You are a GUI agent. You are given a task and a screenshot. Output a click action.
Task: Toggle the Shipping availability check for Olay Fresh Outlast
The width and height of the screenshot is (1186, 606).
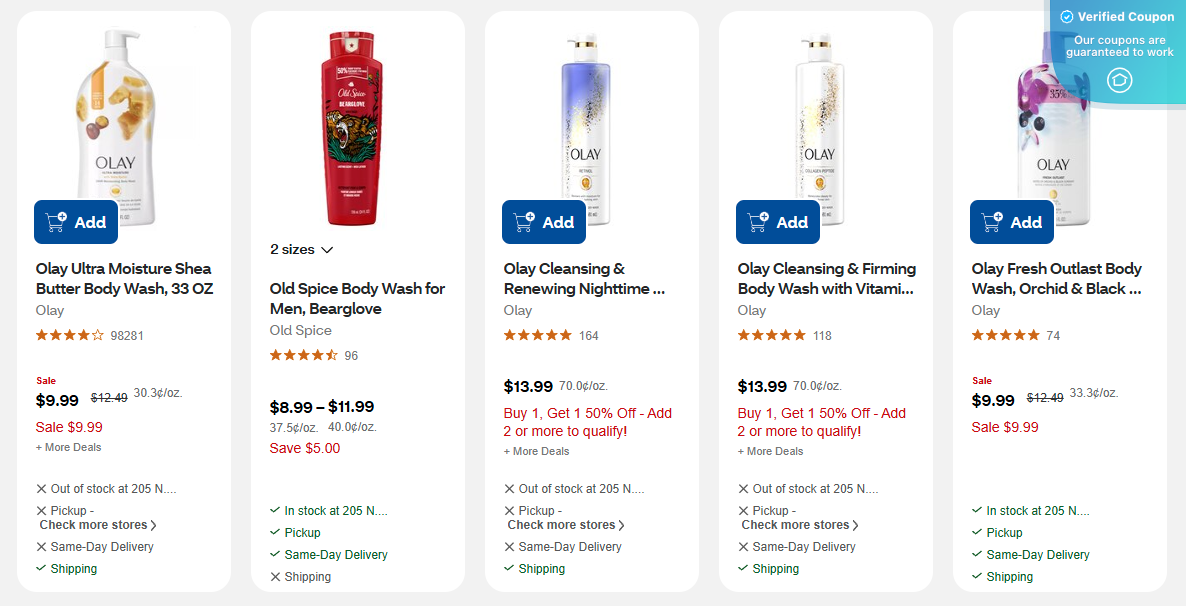pos(975,576)
